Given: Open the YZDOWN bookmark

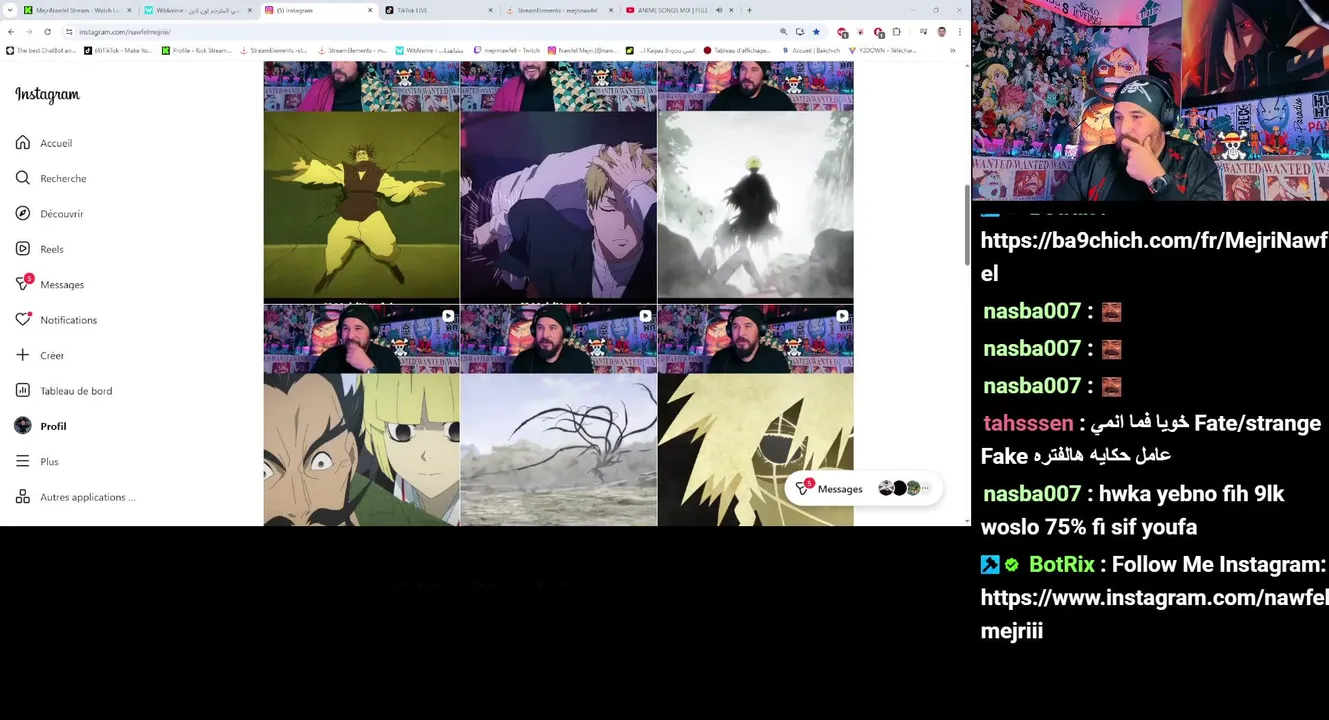Looking at the screenshot, I should point(882,50).
